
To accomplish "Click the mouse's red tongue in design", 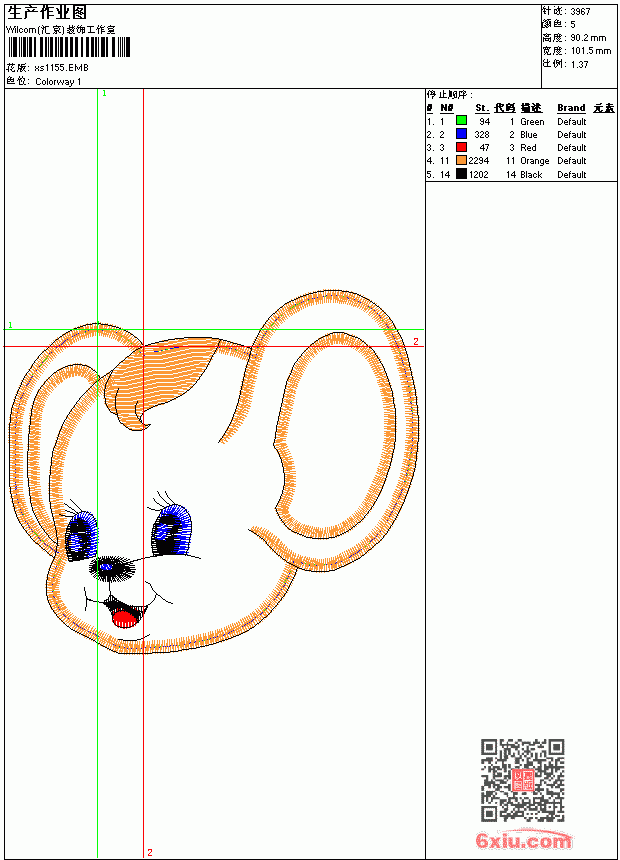I will [125, 619].
